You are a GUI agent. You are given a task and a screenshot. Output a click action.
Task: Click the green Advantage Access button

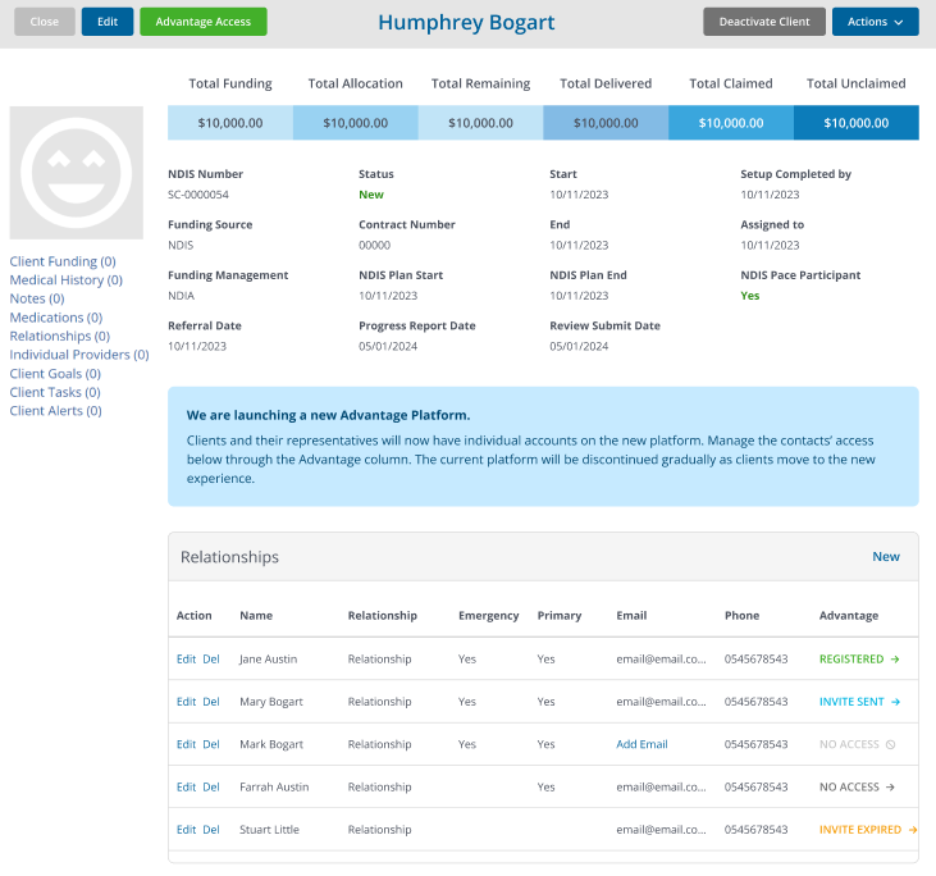(x=203, y=22)
